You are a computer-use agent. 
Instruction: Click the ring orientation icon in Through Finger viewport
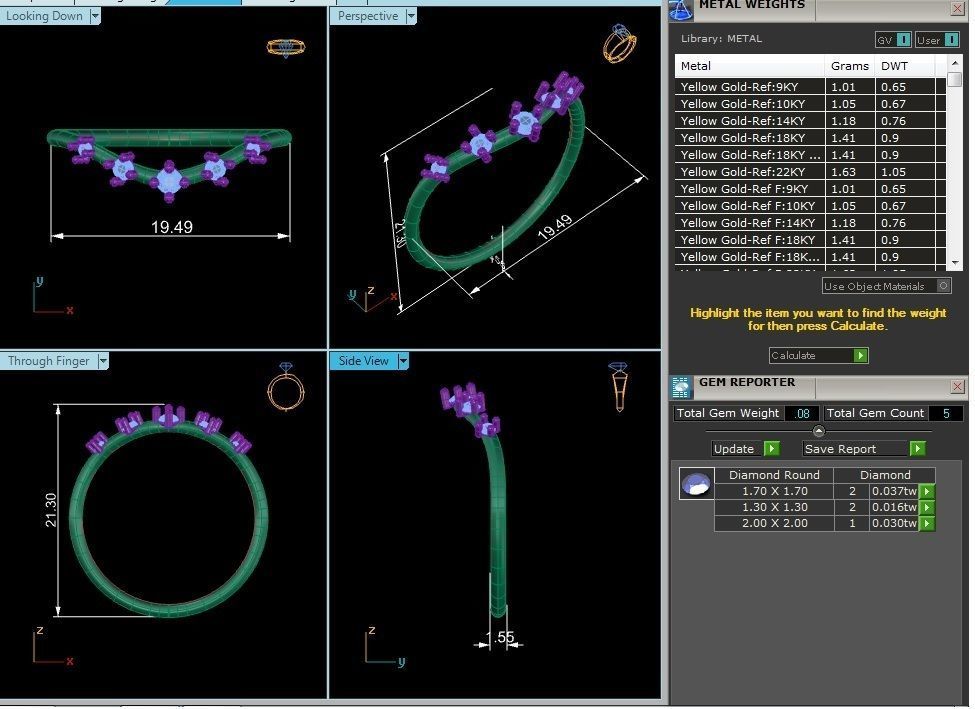click(x=285, y=387)
